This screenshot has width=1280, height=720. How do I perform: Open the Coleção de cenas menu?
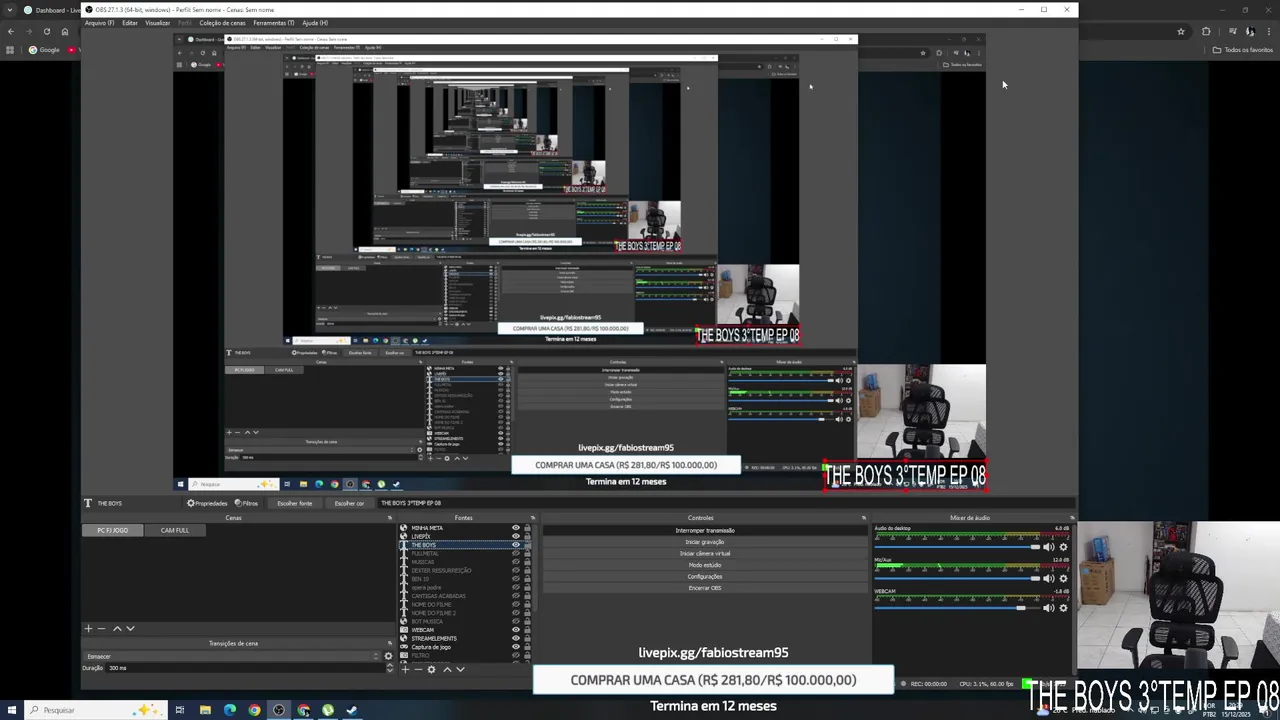[222, 23]
